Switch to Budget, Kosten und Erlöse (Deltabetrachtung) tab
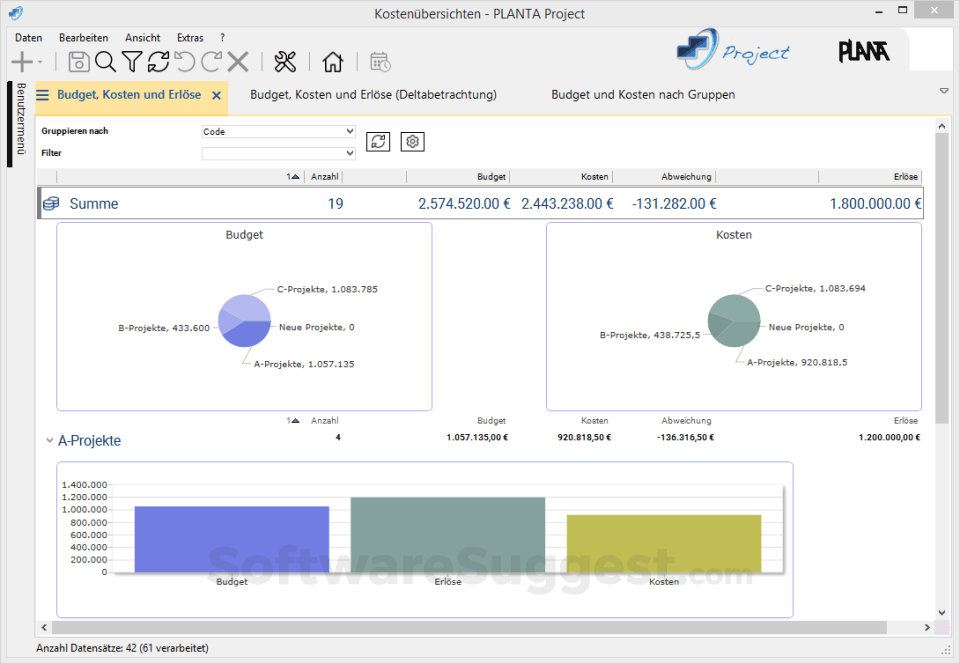This screenshot has height=664, width=960. 373,95
